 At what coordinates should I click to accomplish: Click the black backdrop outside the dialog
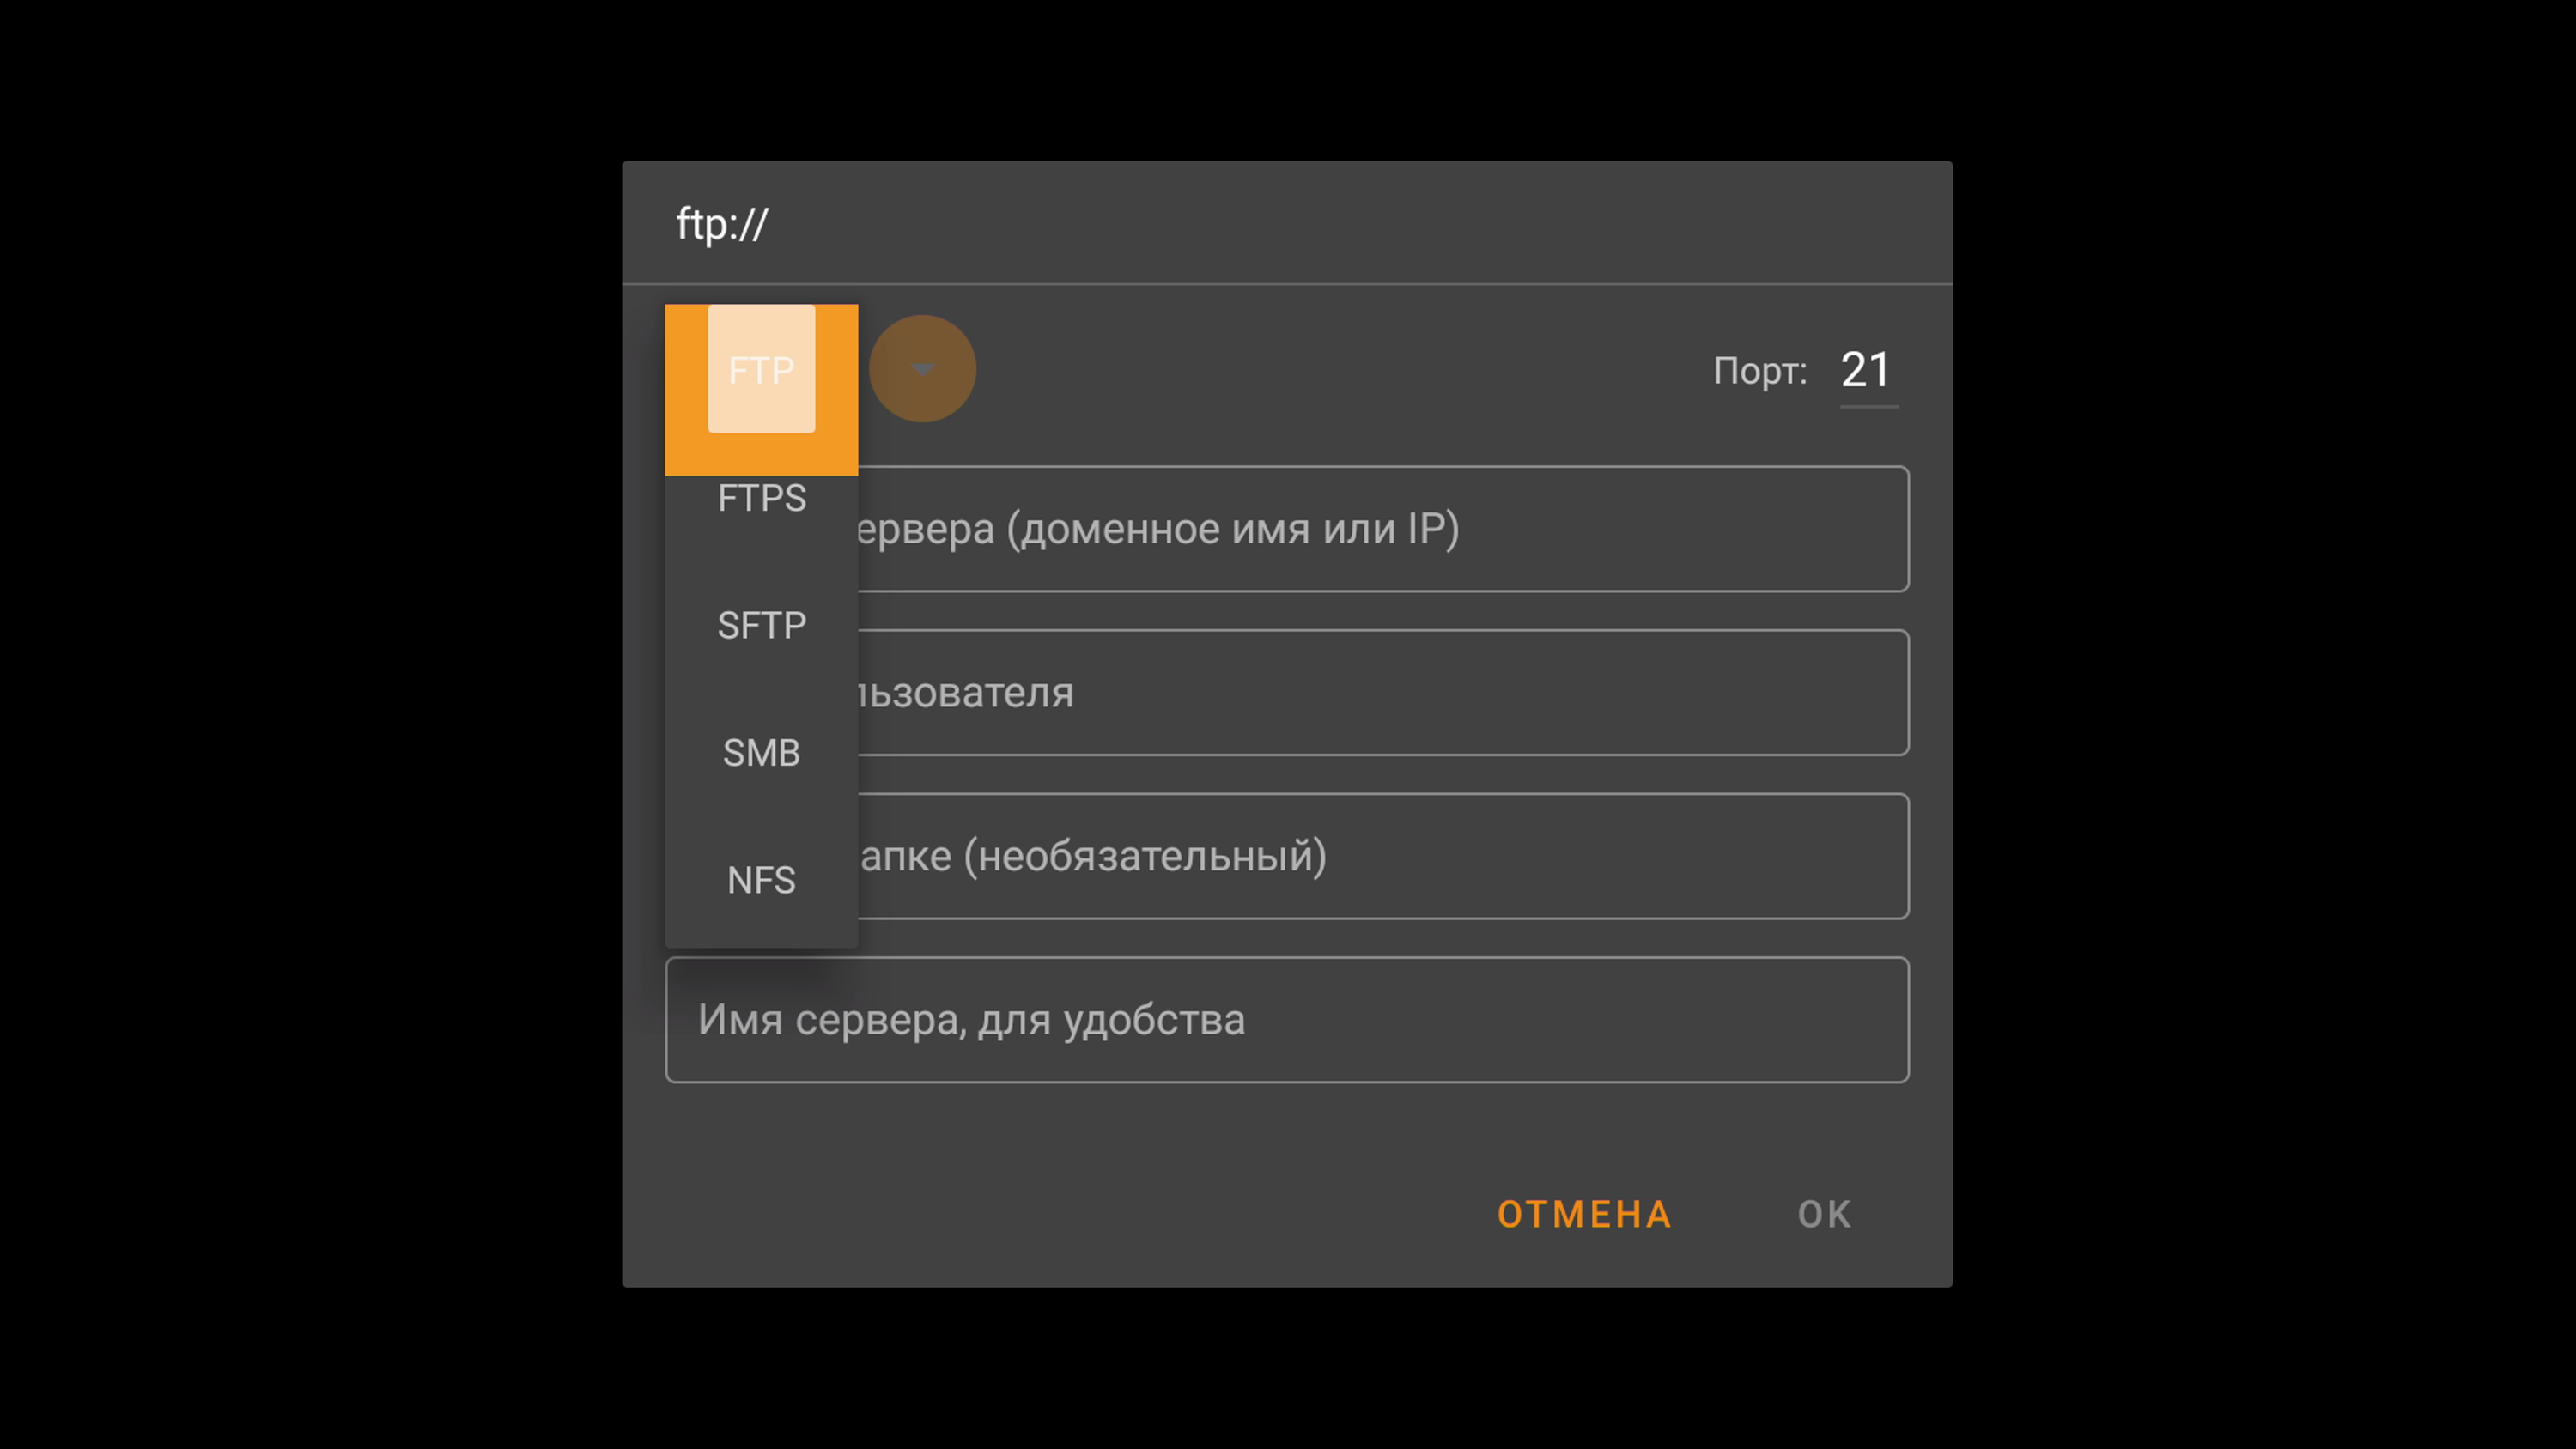coord(300,700)
